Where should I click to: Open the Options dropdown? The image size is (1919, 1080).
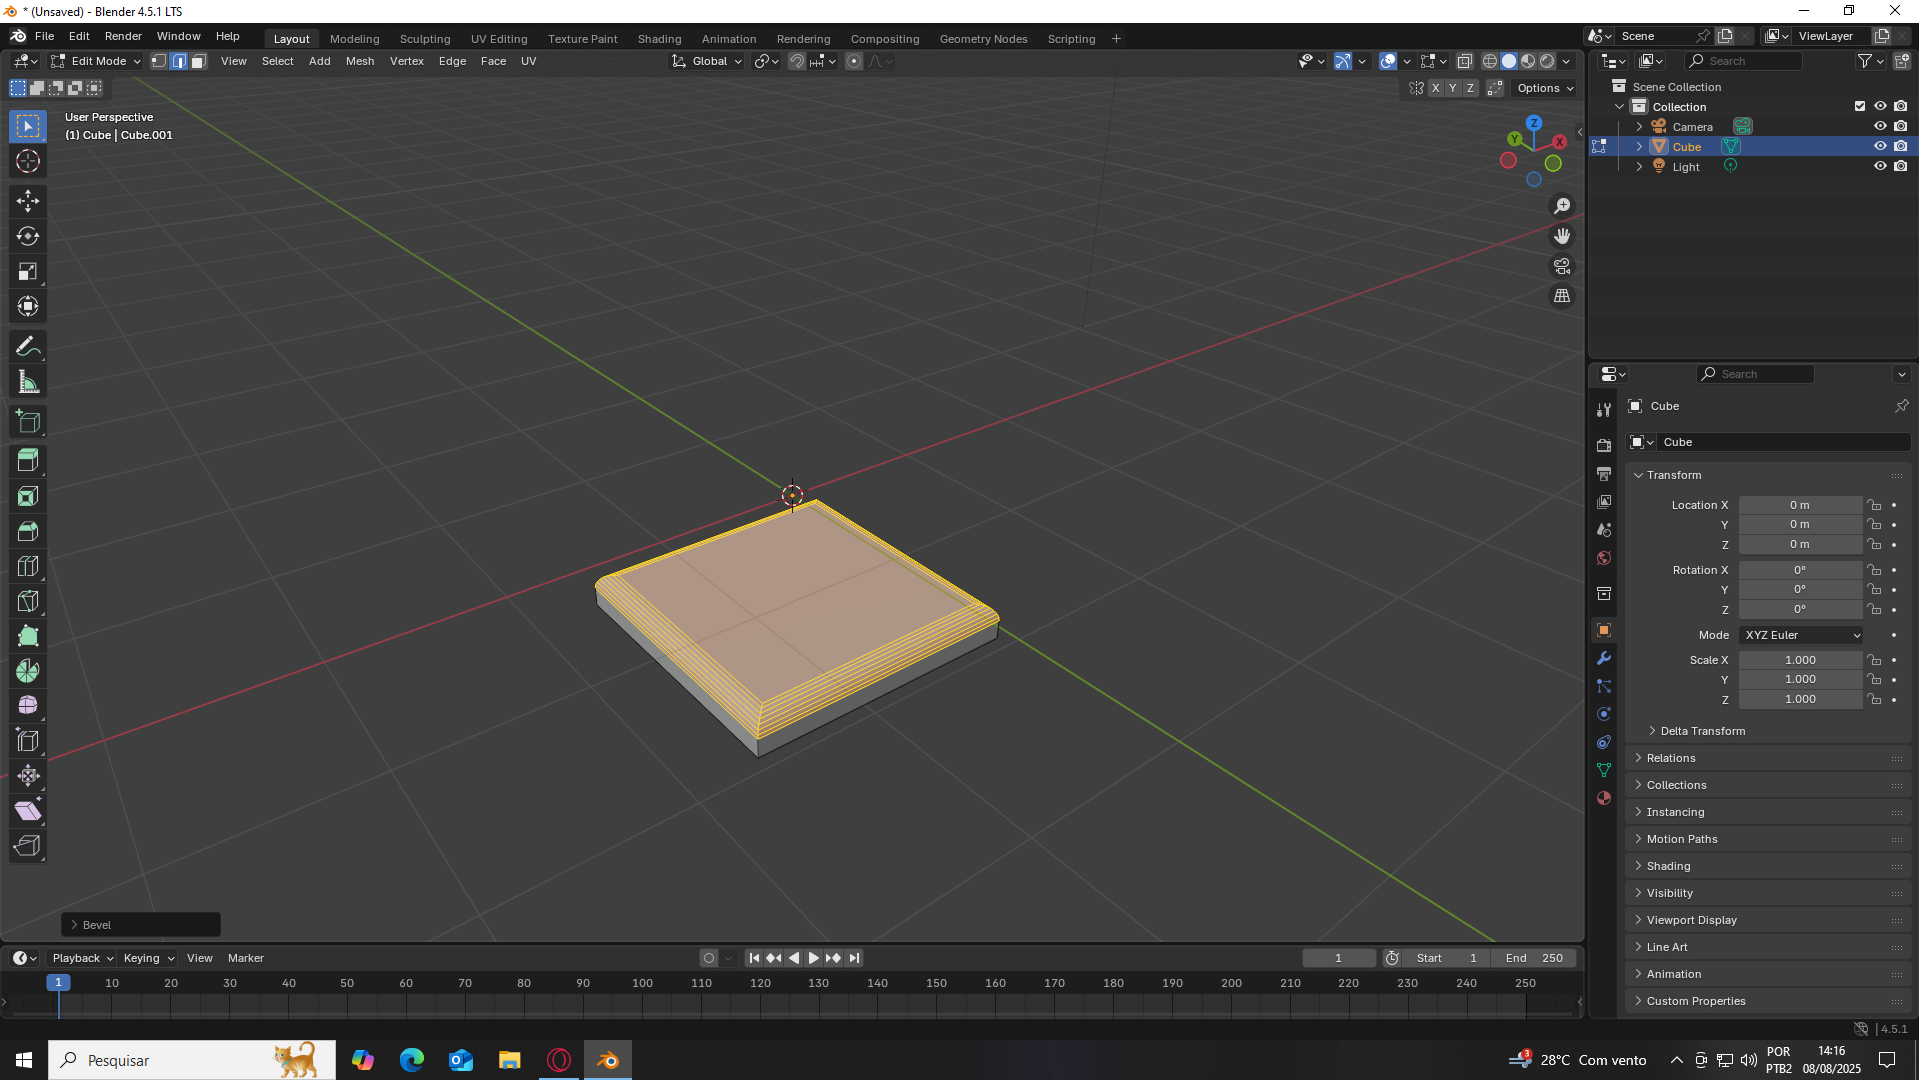point(1545,88)
